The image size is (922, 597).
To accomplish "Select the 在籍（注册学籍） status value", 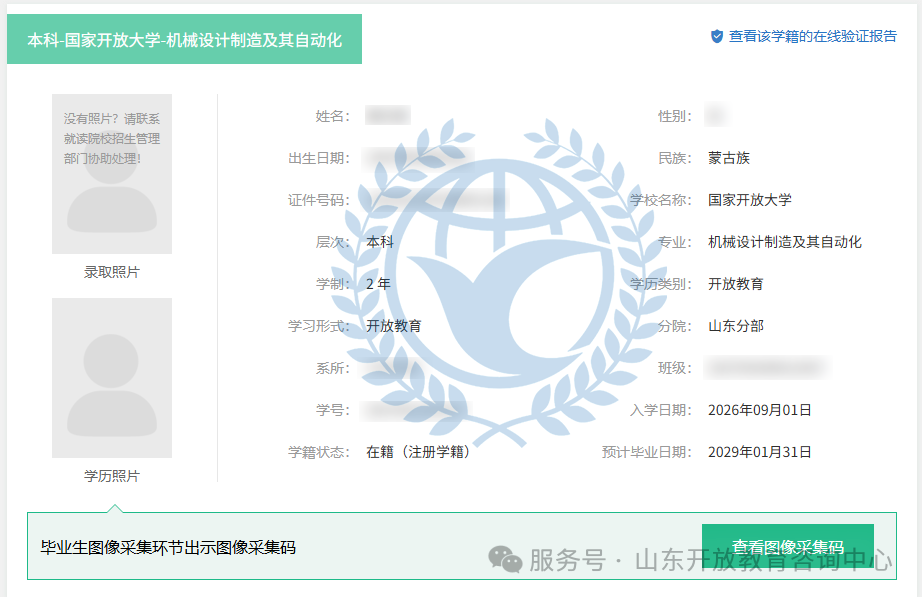I will click(418, 452).
